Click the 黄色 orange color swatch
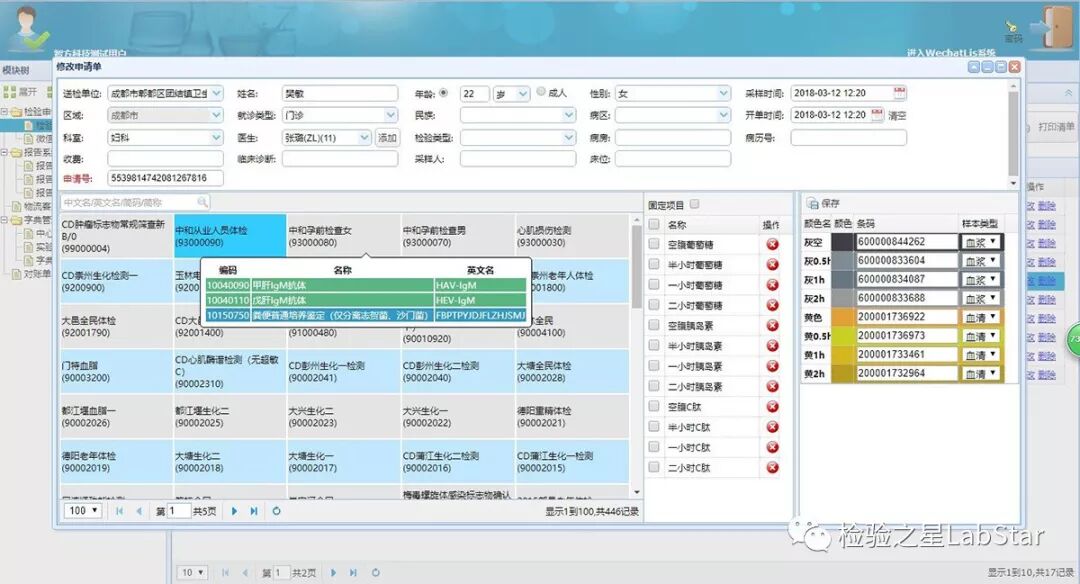This screenshot has height=584, width=1080. (843, 317)
